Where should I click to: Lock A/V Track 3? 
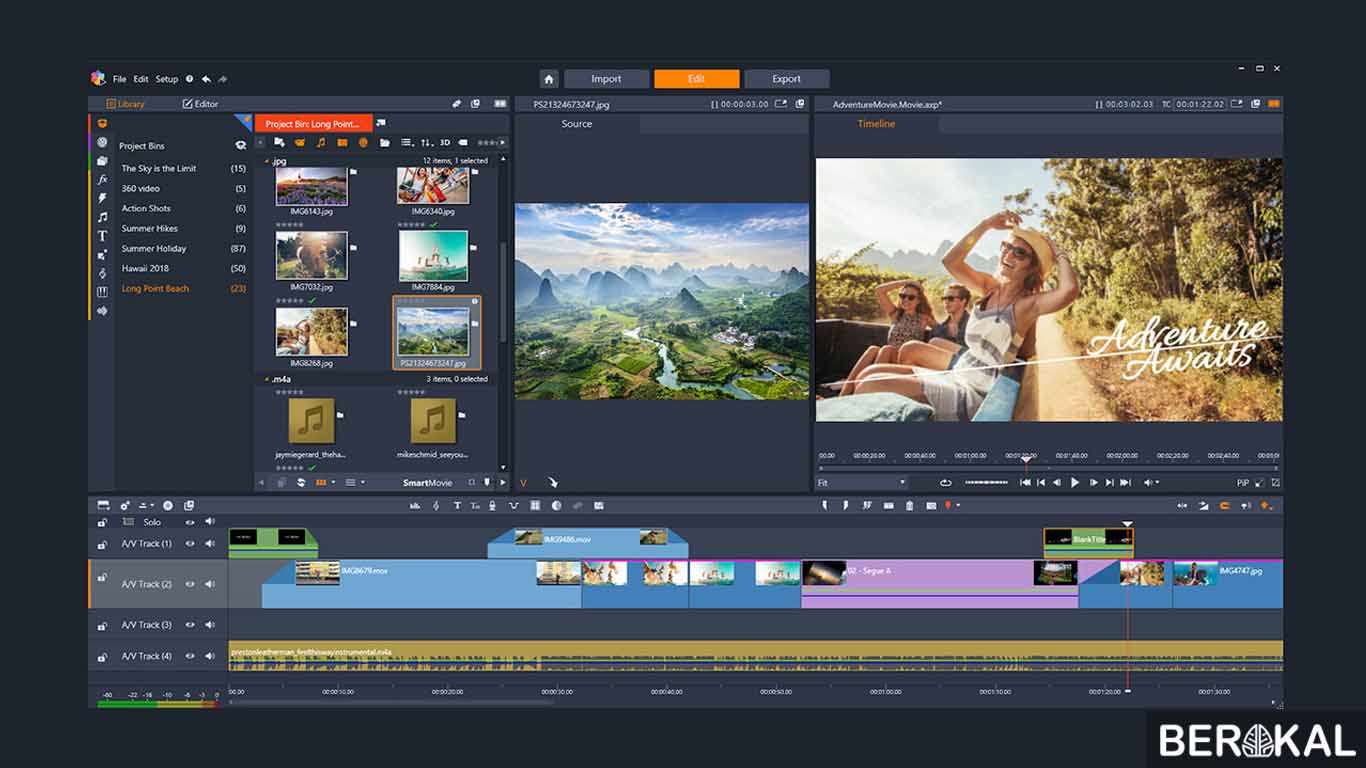[103, 624]
